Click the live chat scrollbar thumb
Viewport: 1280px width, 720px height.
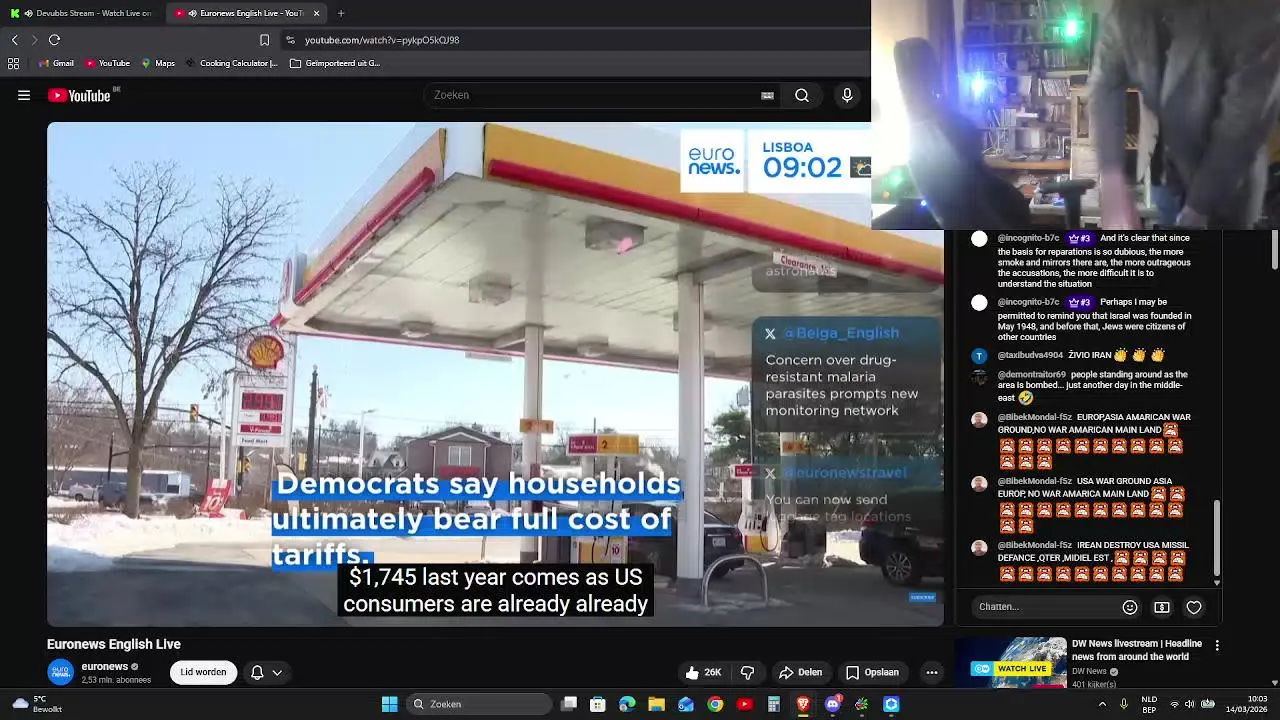point(1217,538)
